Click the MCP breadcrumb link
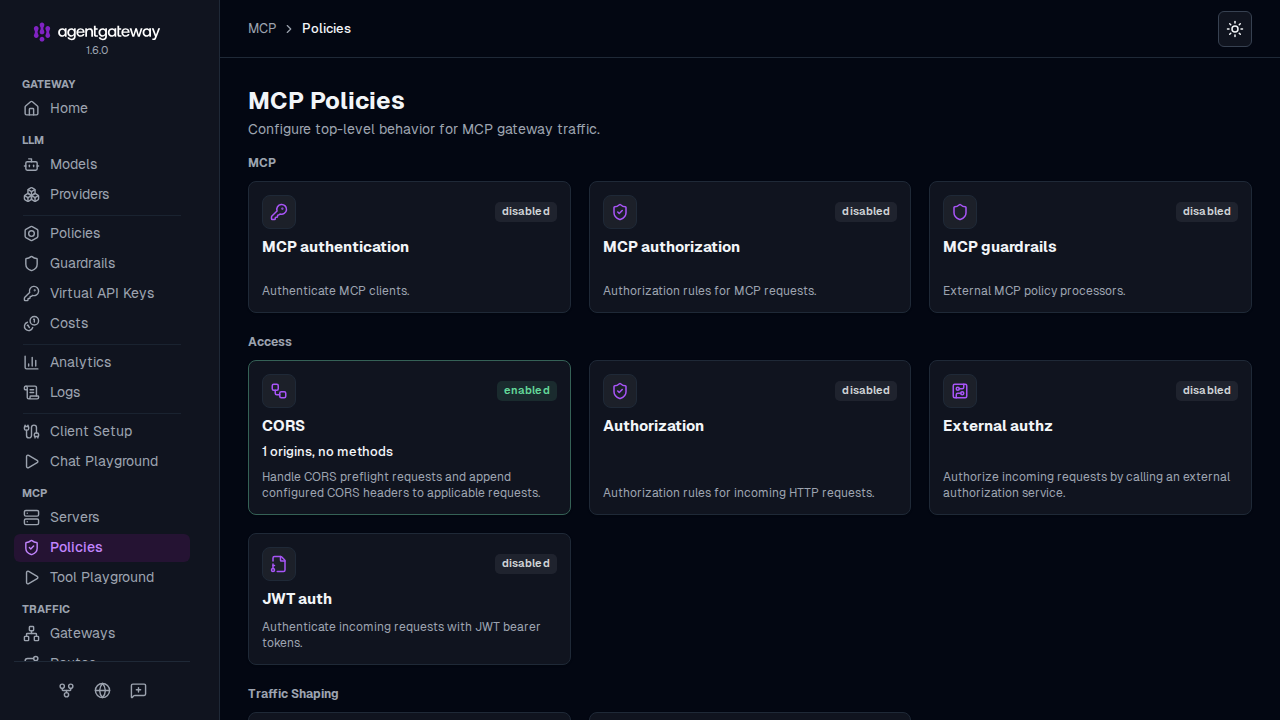This screenshot has height=720, width=1280. pyautogui.click(x=262, y=28)
